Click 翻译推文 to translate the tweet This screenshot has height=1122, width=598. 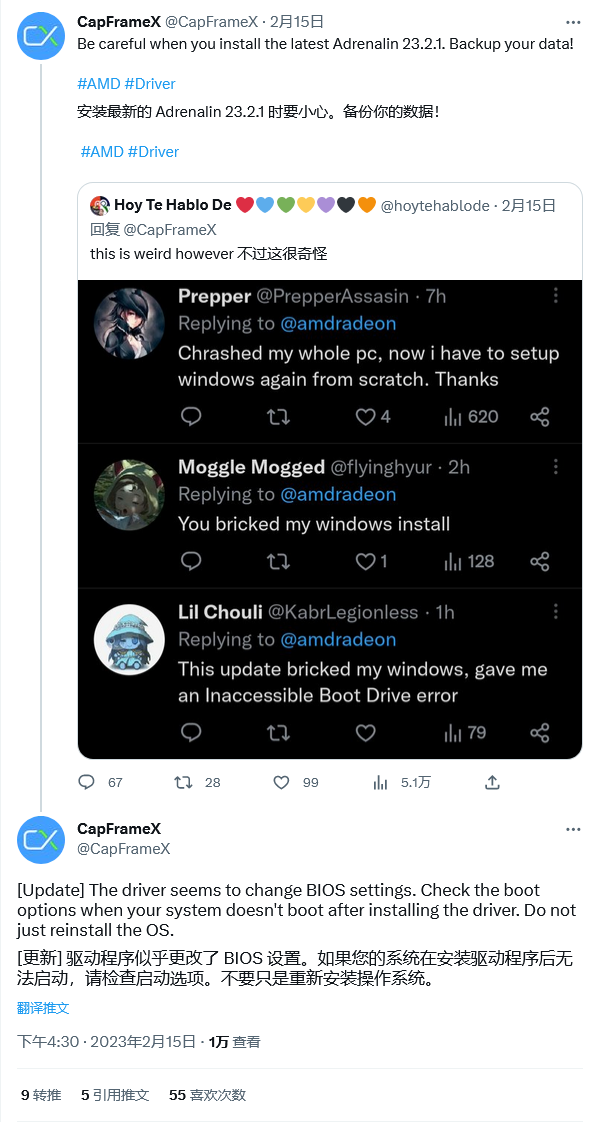(x=43, y=1008)
